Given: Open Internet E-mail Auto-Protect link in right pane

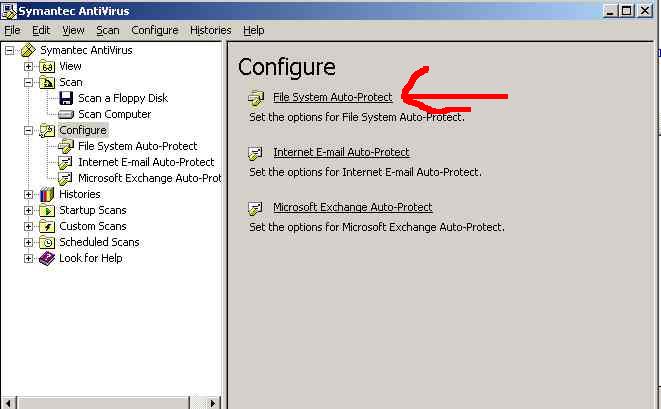Looking at the screenshot, I should 341,153.
